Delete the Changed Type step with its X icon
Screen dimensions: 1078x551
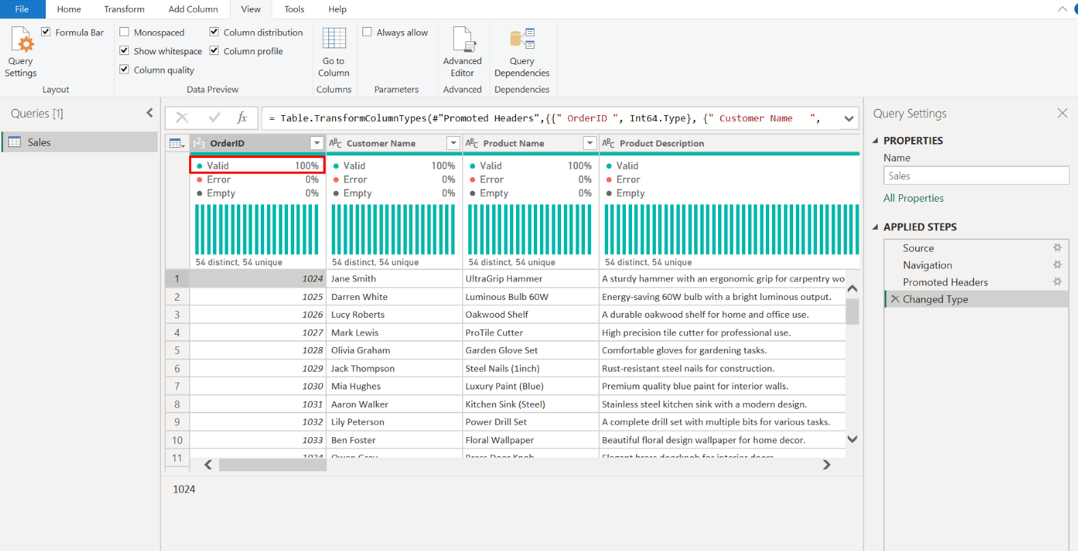tap(895, 299)
